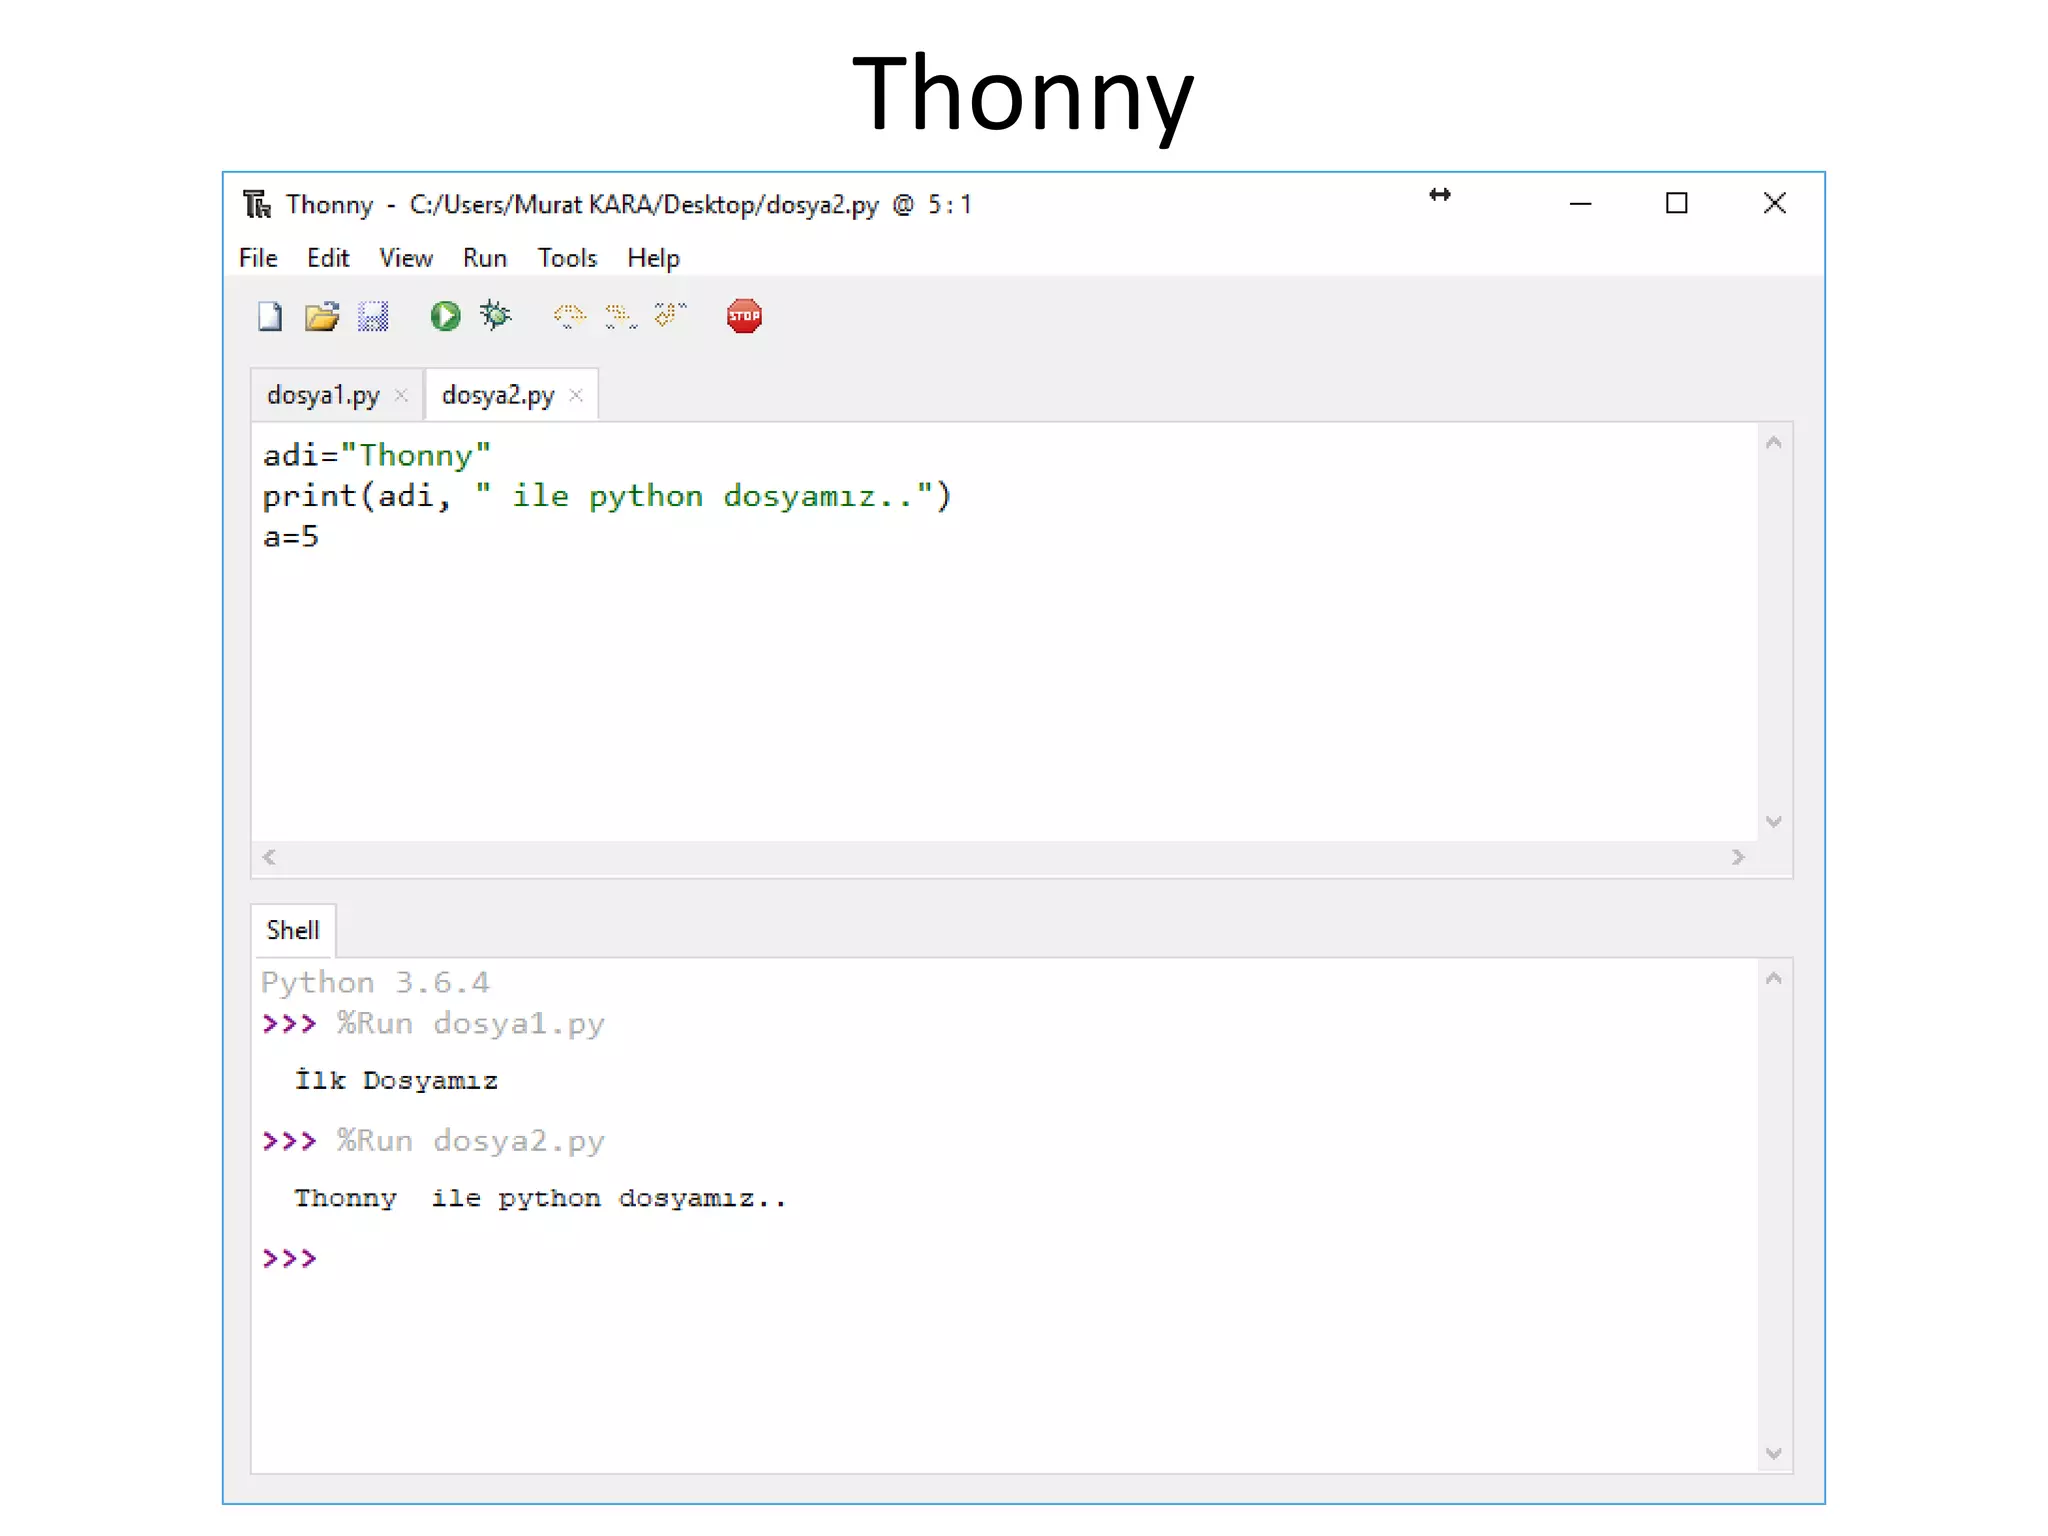2048x1536 pixels.
Task: Close the dosya1.py tab
Action: tap(401, 395)
